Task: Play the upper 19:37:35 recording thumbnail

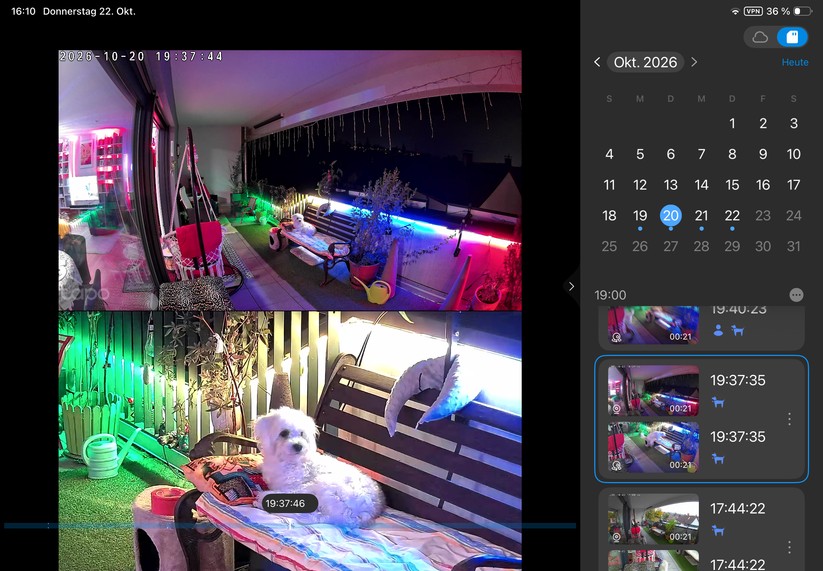Action: click(x=653, y=390)
